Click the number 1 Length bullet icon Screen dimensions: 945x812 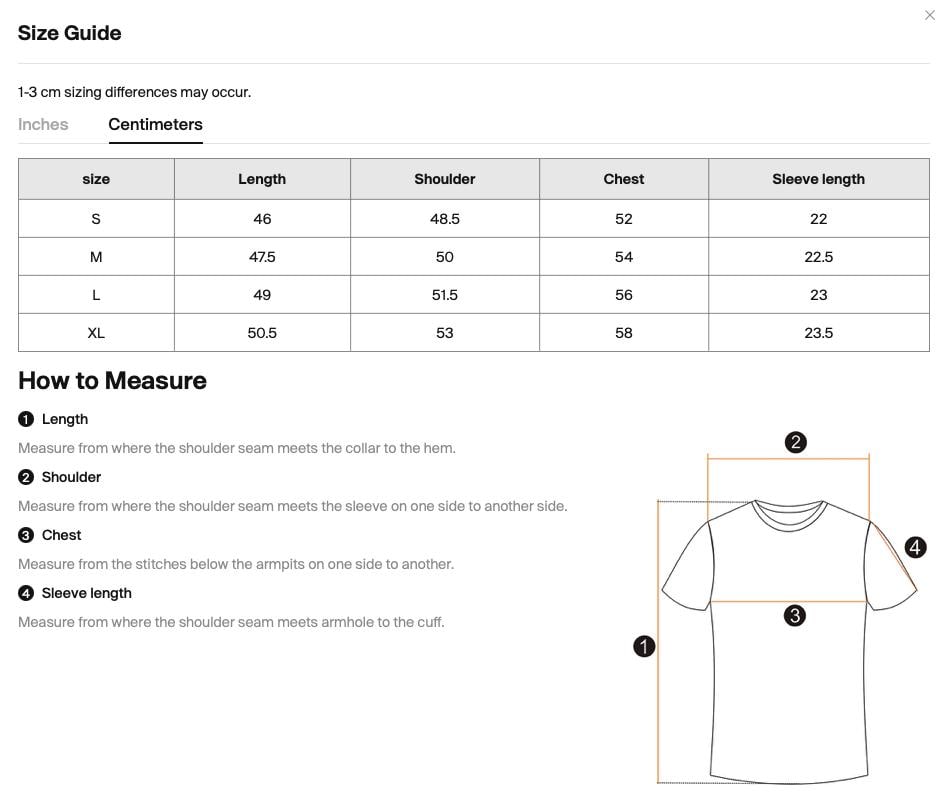point(26,419)
